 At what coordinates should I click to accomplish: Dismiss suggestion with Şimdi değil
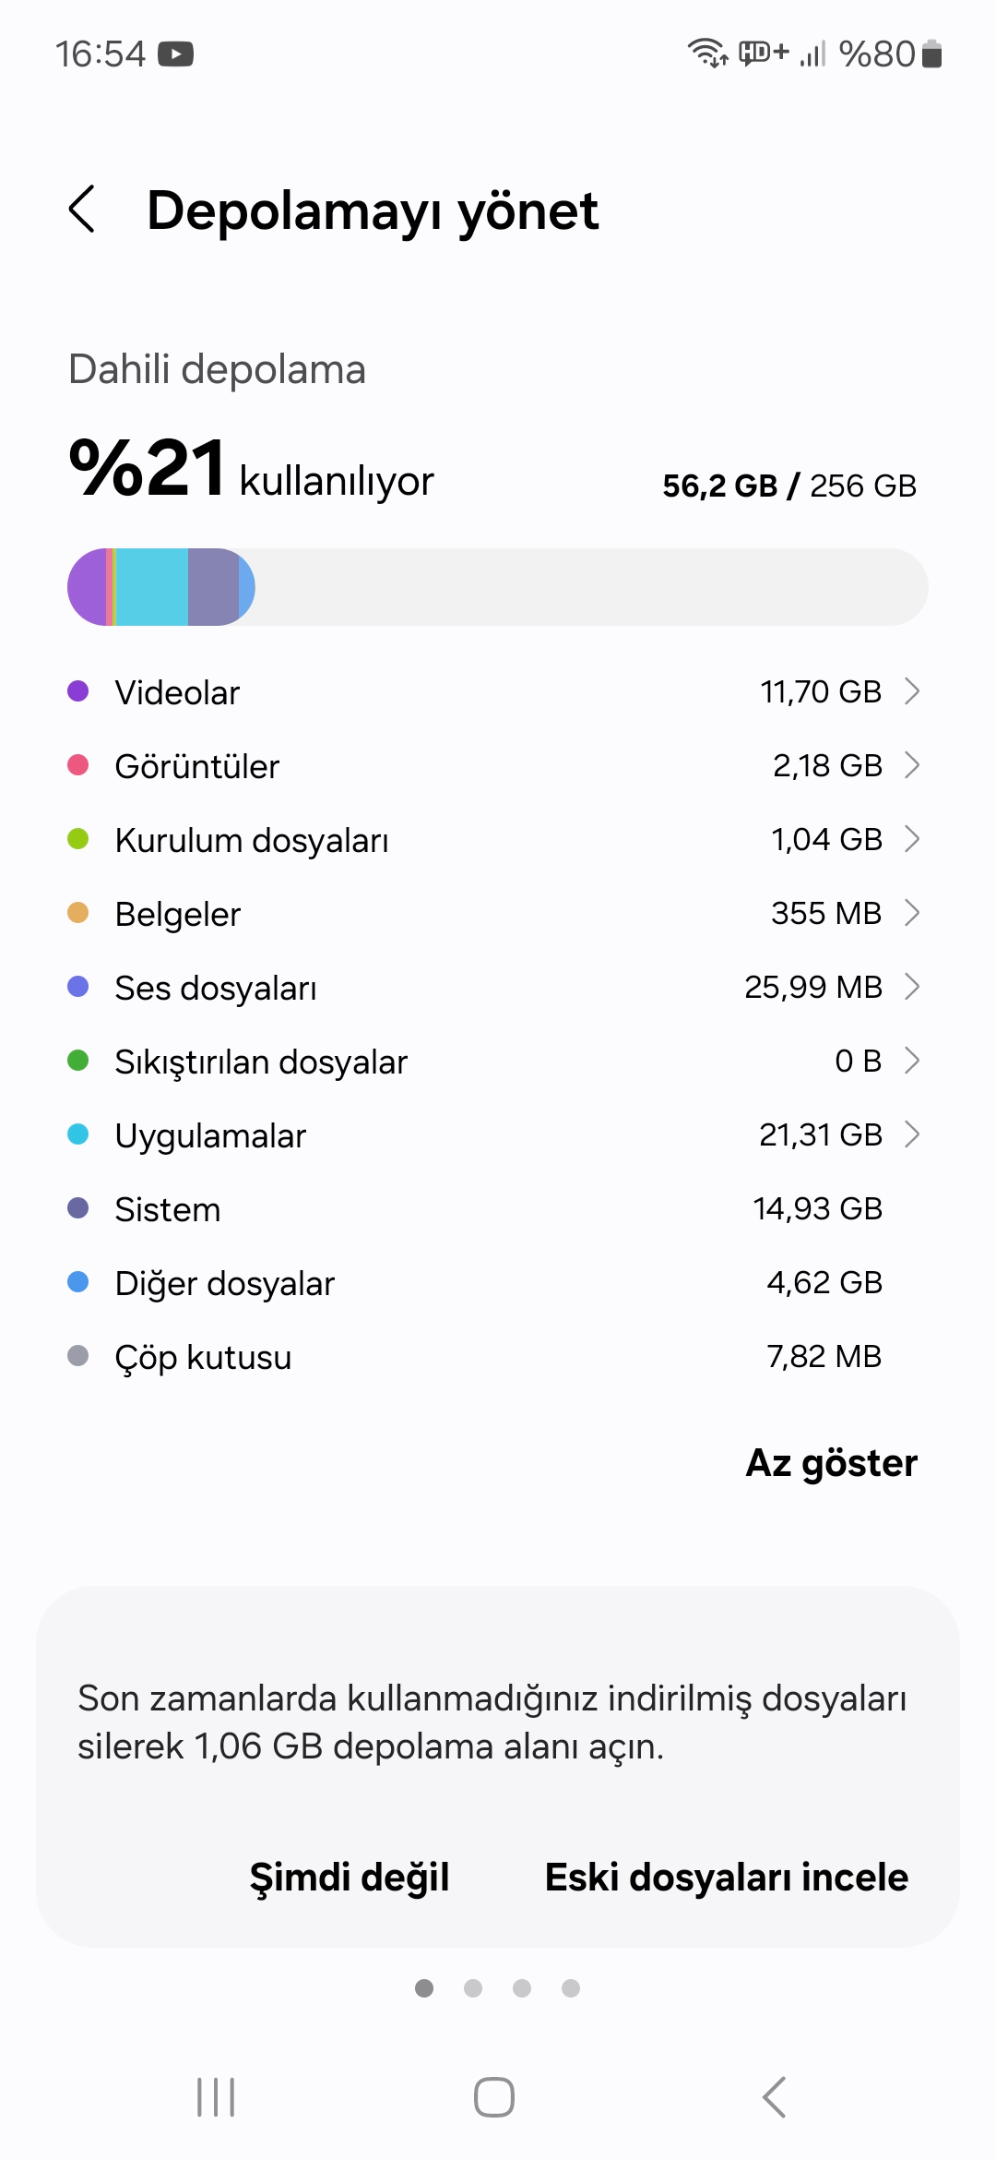(349, 1877)
